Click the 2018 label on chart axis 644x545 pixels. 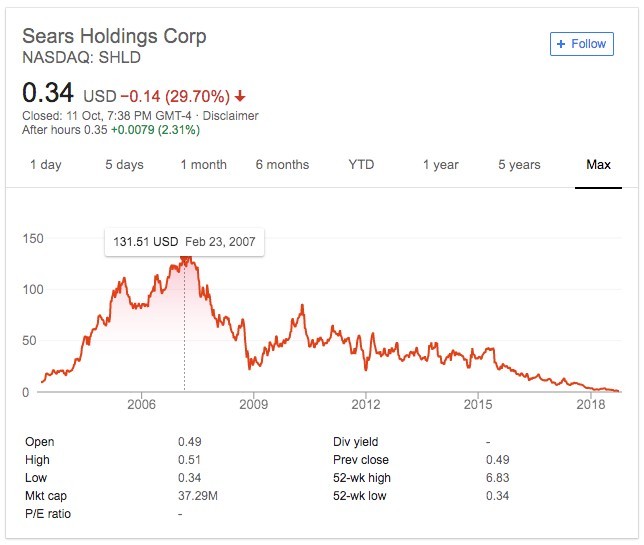pyautogui.click(x=592, y=405)
